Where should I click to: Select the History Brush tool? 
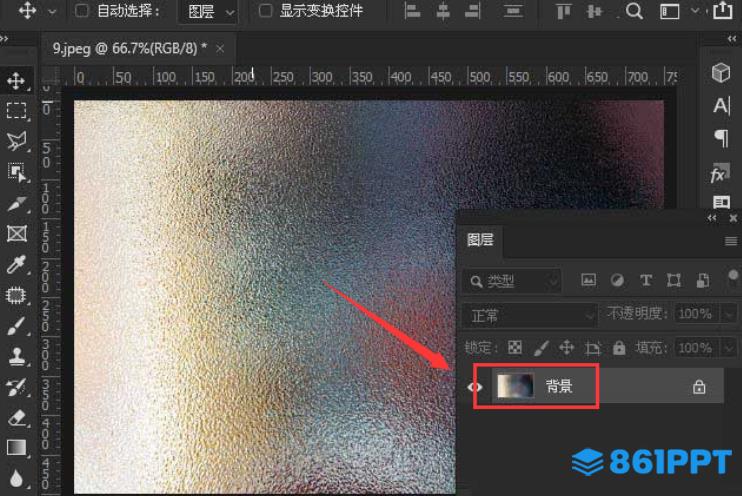pyautogui.click(x=16, y=388)
